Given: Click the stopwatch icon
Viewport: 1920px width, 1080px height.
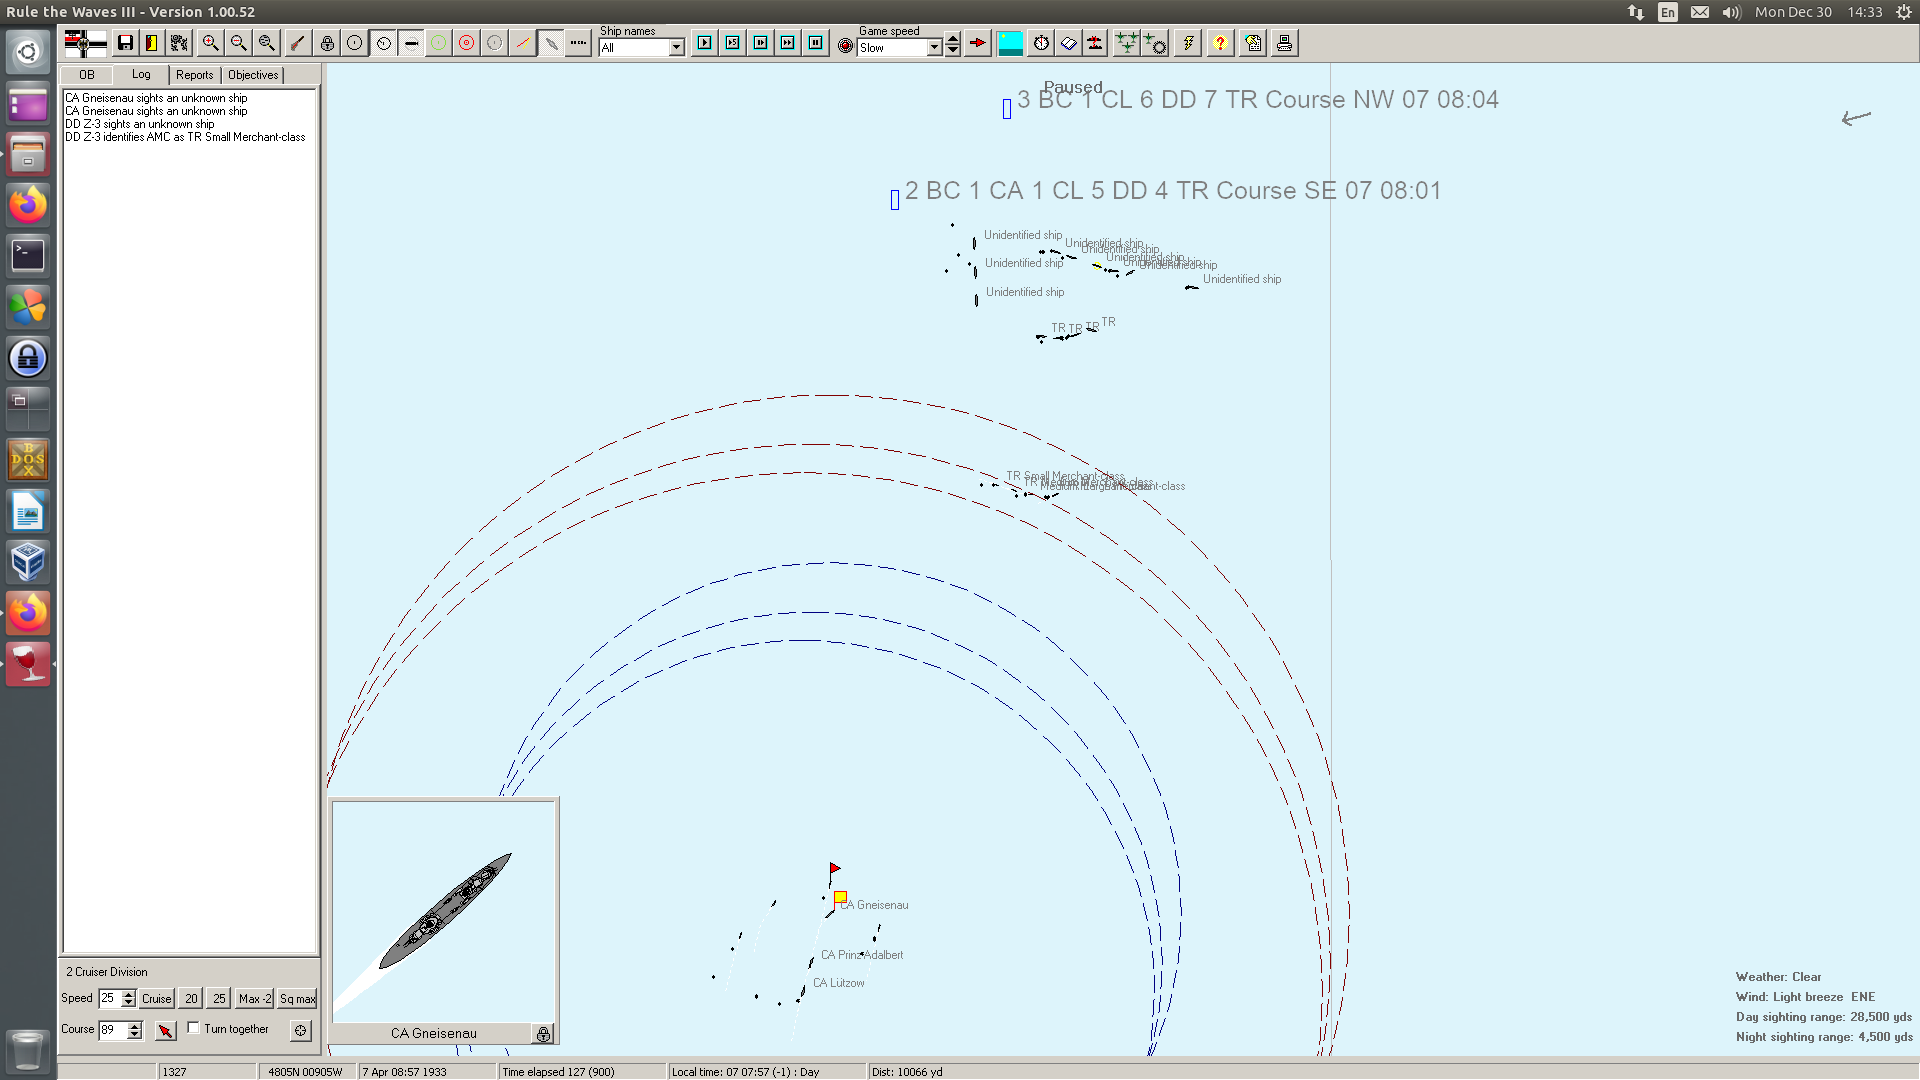Looking at the screenshot, I should (x=1041, y=43).
